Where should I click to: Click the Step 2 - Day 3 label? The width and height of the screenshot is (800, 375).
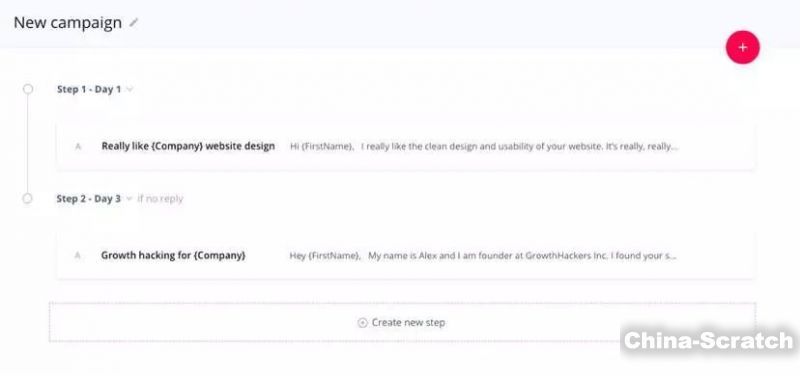[88, 198]
